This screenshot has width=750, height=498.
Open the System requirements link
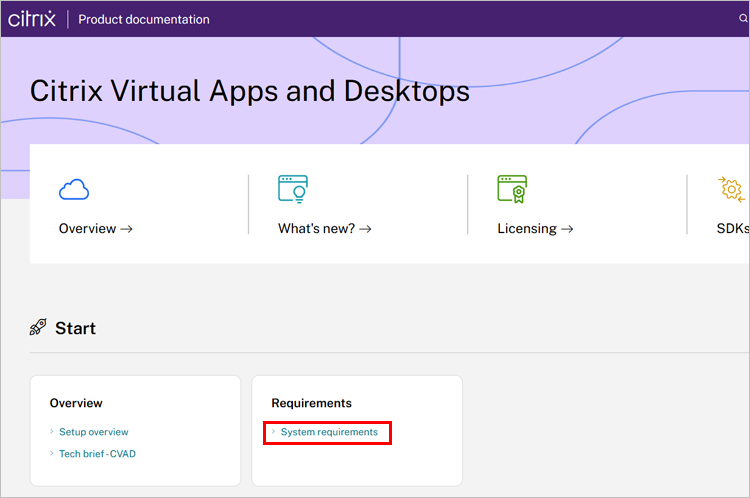329,432
